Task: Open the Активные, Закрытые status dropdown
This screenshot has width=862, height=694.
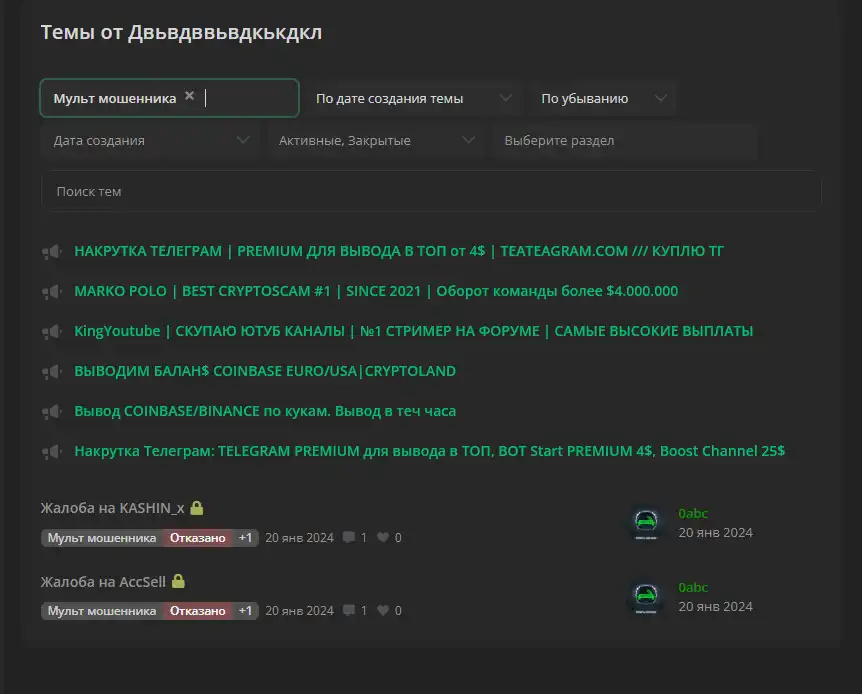Action: (x=376, y=141)
